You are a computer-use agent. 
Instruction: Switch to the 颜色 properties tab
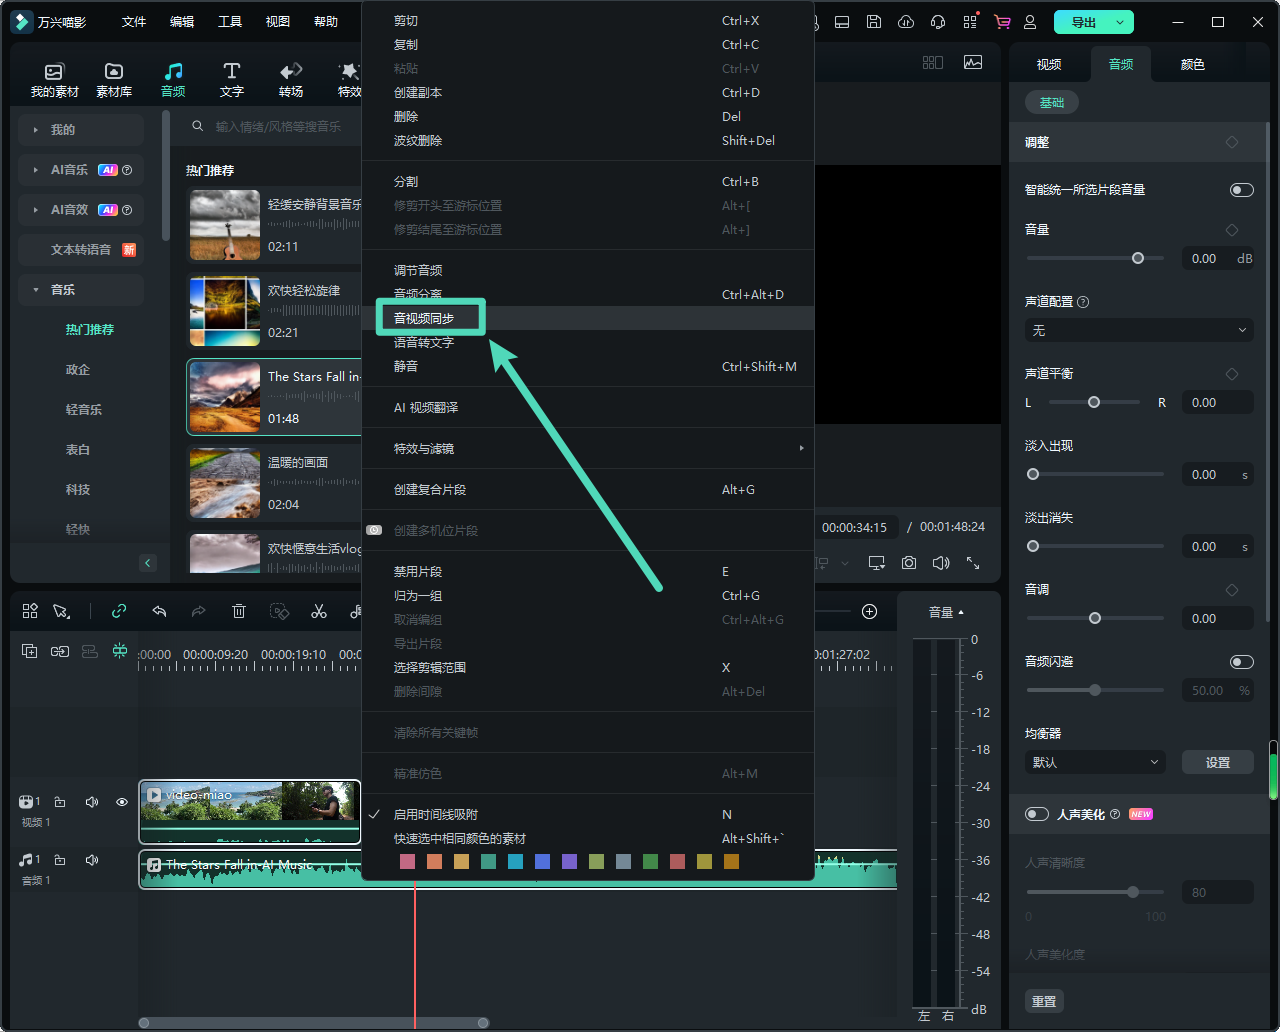coord(1192,64)
